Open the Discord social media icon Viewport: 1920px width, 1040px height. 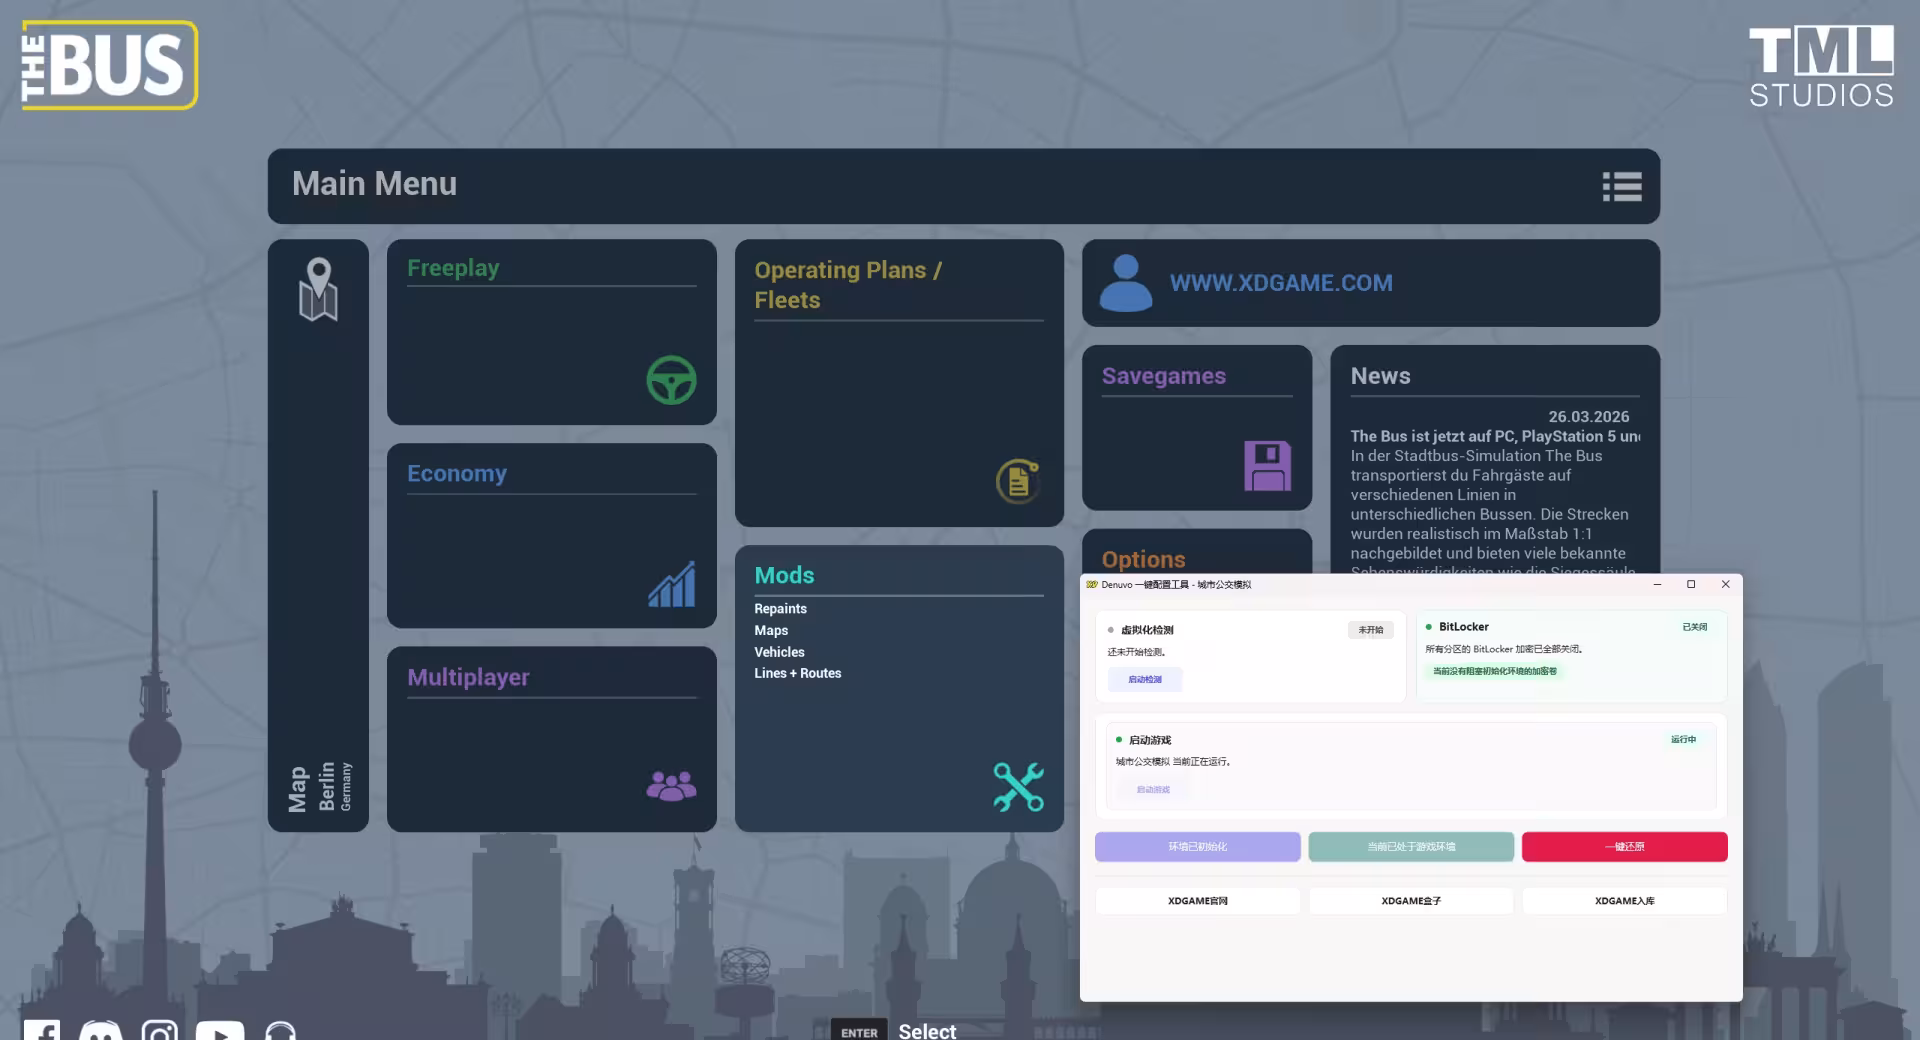[x=100, y=1031]
